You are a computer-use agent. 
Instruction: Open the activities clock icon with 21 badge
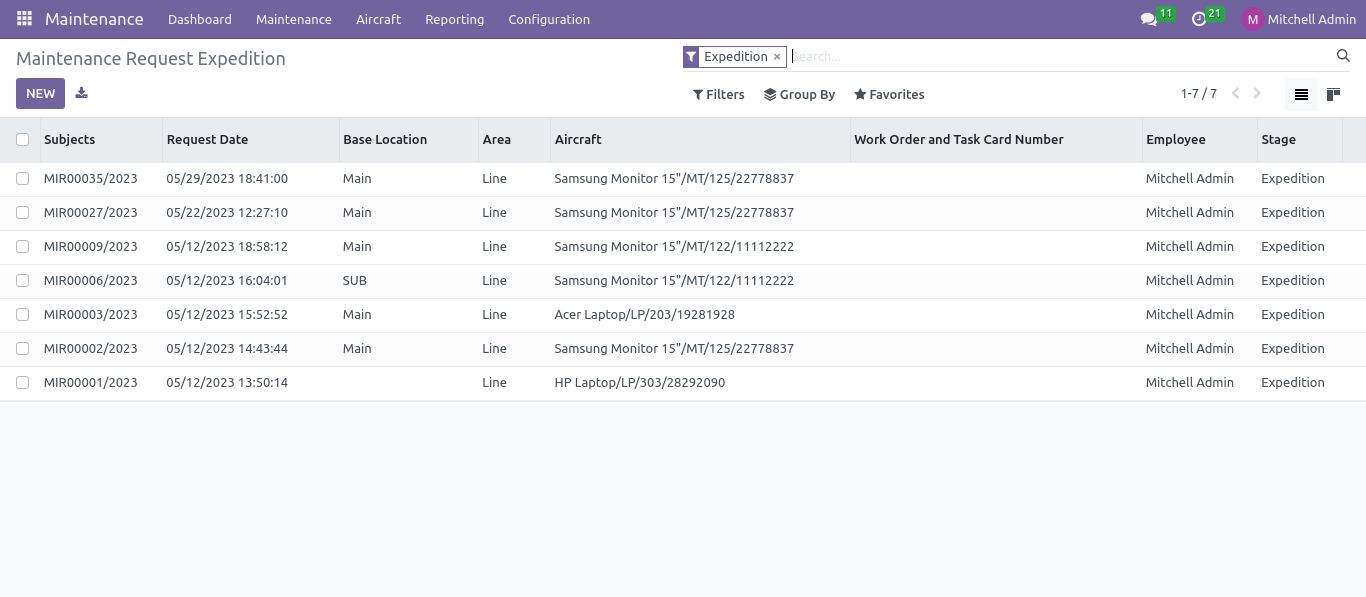[1199, 19]
